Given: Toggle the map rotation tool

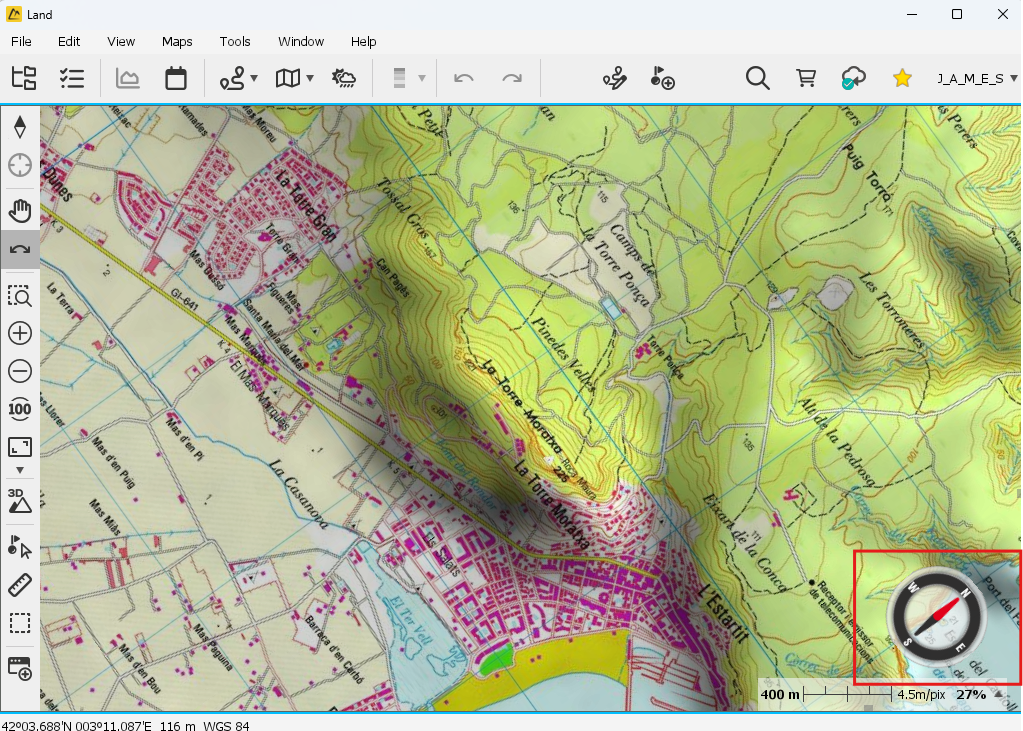Looking at the screenshot, I should point(20,249).
